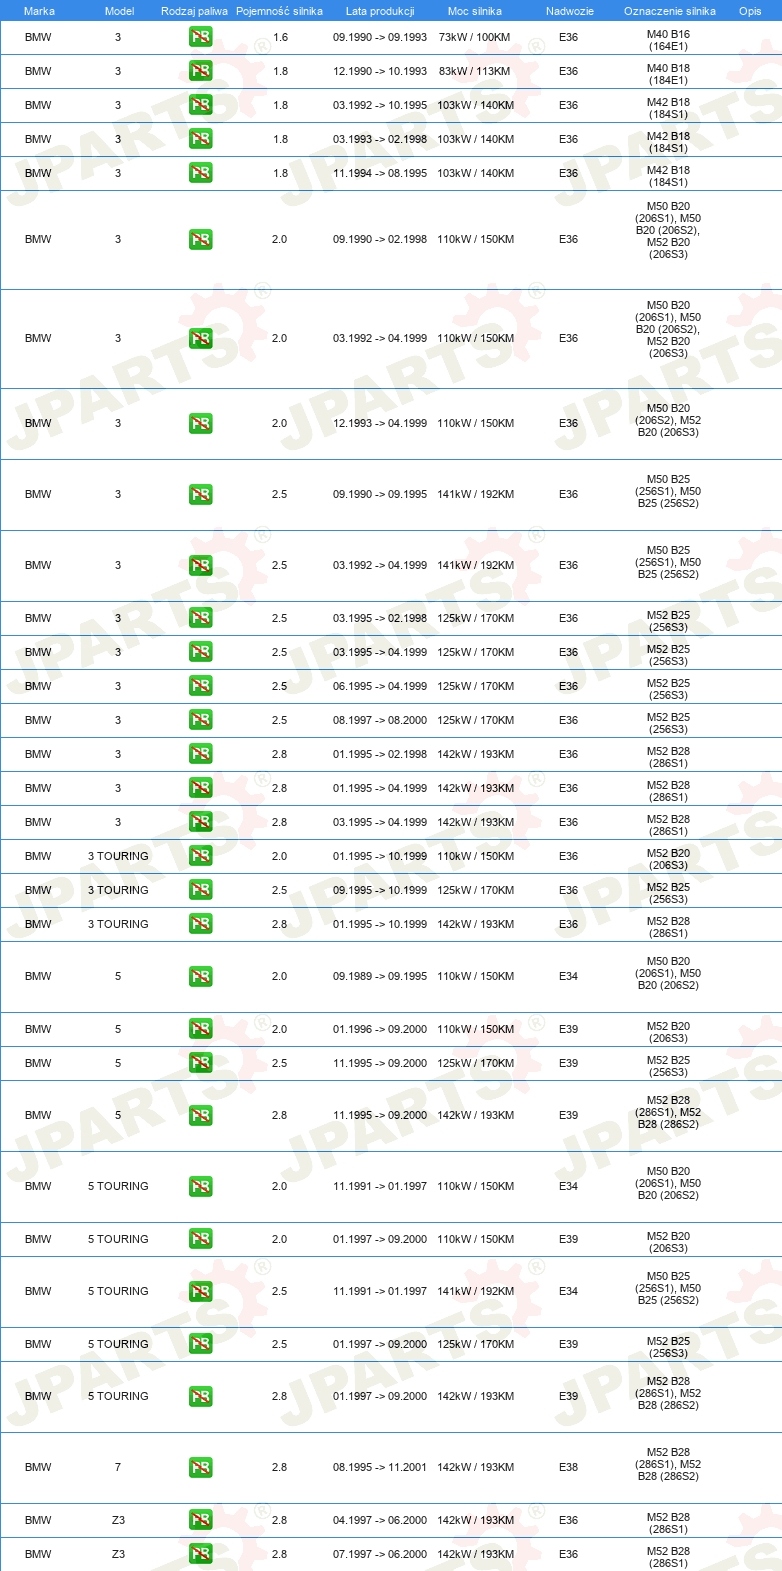Click the Nadwozie column header
The image size is (782, 1571).
coord(570,11)
